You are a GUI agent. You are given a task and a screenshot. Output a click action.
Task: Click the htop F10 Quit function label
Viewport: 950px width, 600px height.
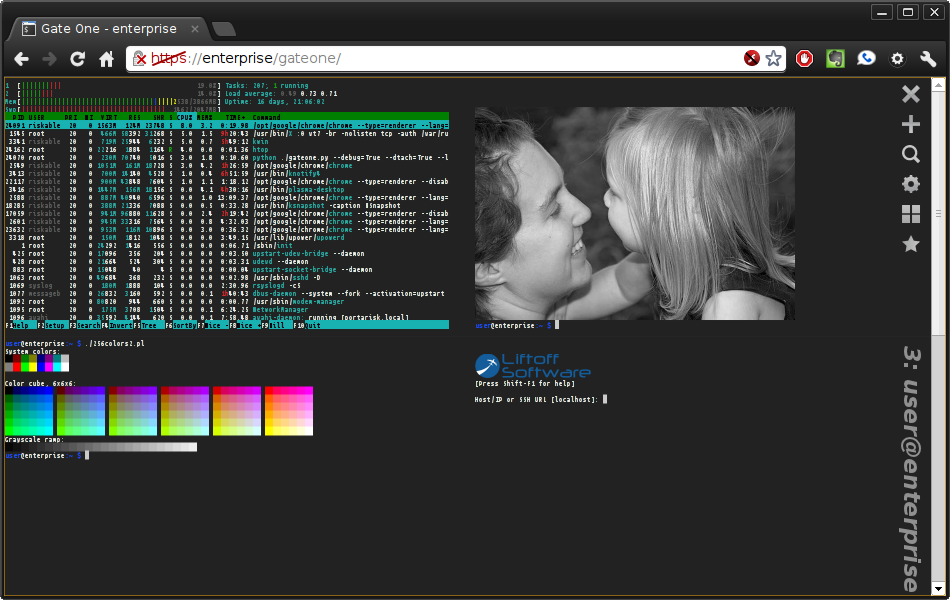308,325
